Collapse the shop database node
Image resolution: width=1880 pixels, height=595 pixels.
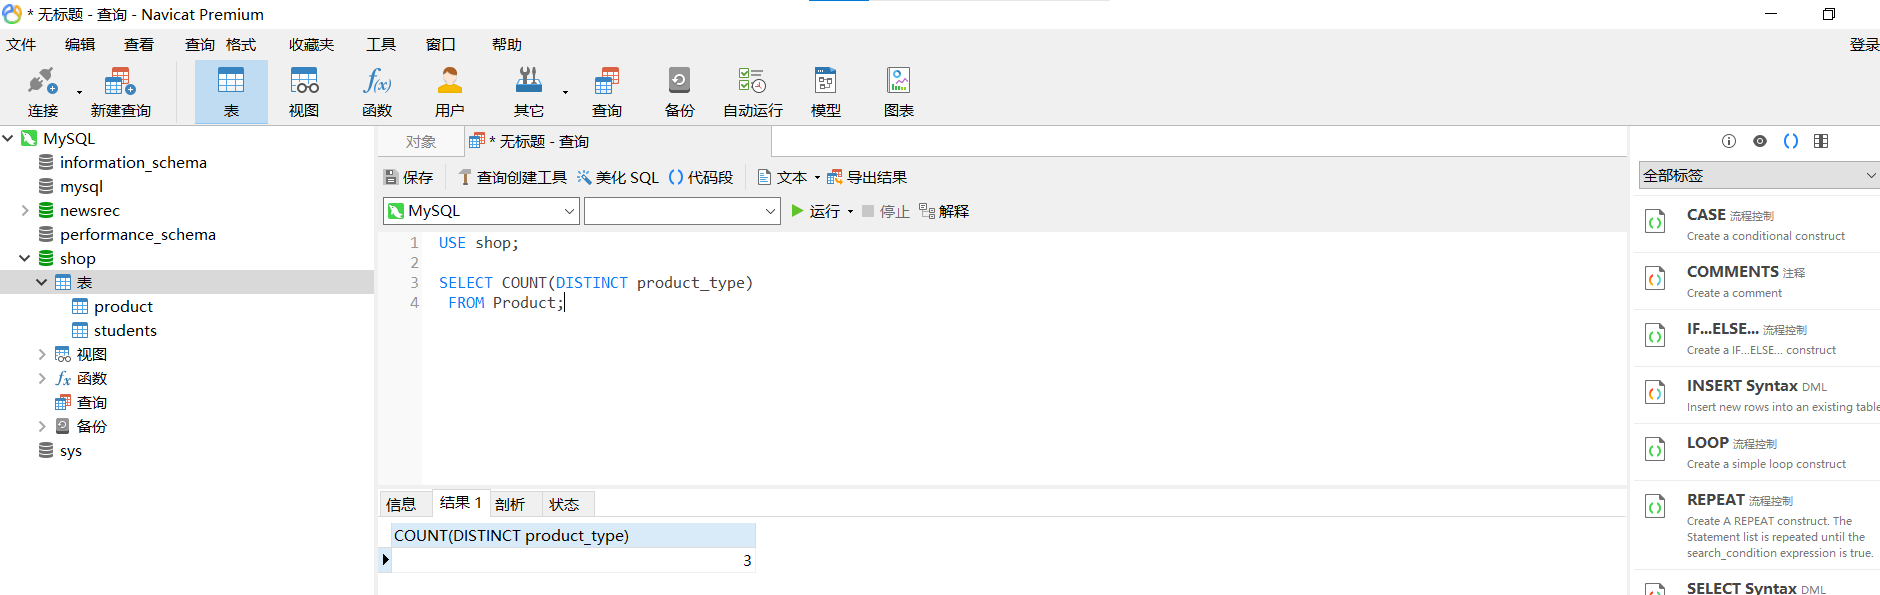pos(25,258)
